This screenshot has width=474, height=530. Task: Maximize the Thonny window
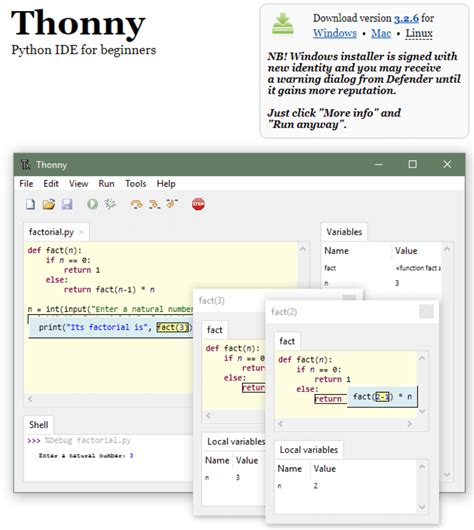412,164
